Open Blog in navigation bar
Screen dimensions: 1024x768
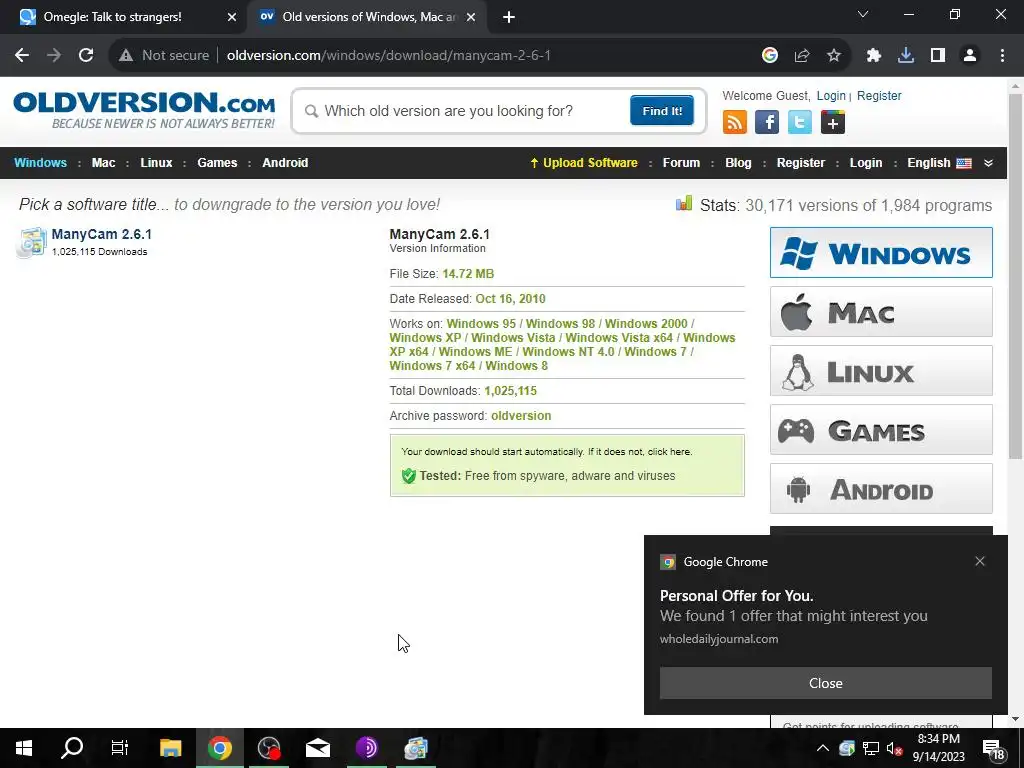pyautogui.click(x=738, y=163)
